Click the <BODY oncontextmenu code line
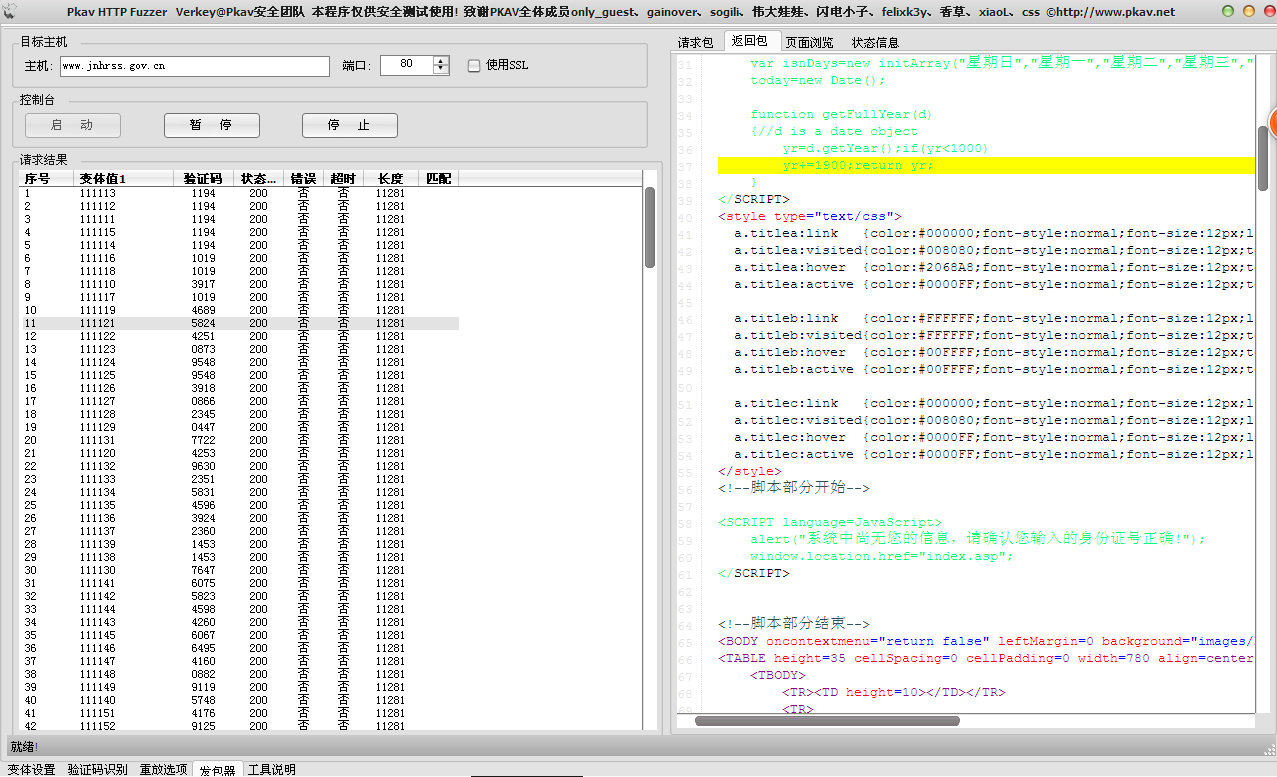1277x777 pixels. point(985,641)
